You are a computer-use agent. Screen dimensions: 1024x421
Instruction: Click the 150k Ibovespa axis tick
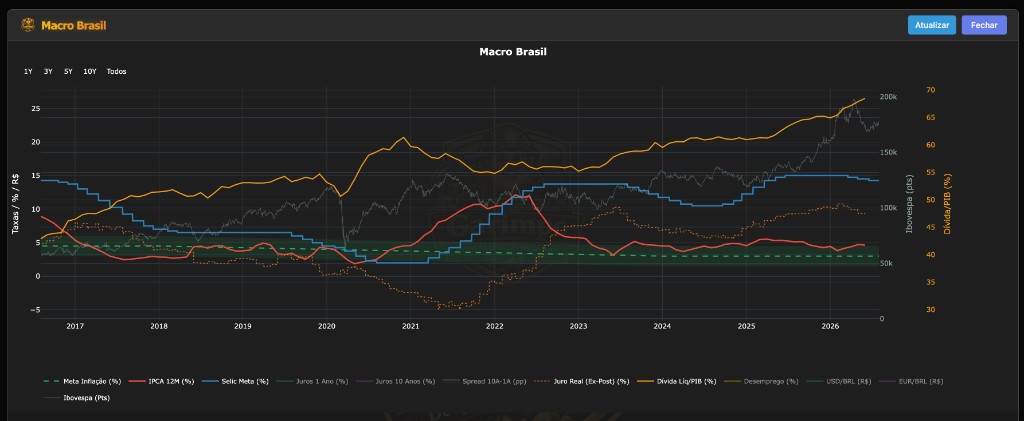[x=888, y=152]
